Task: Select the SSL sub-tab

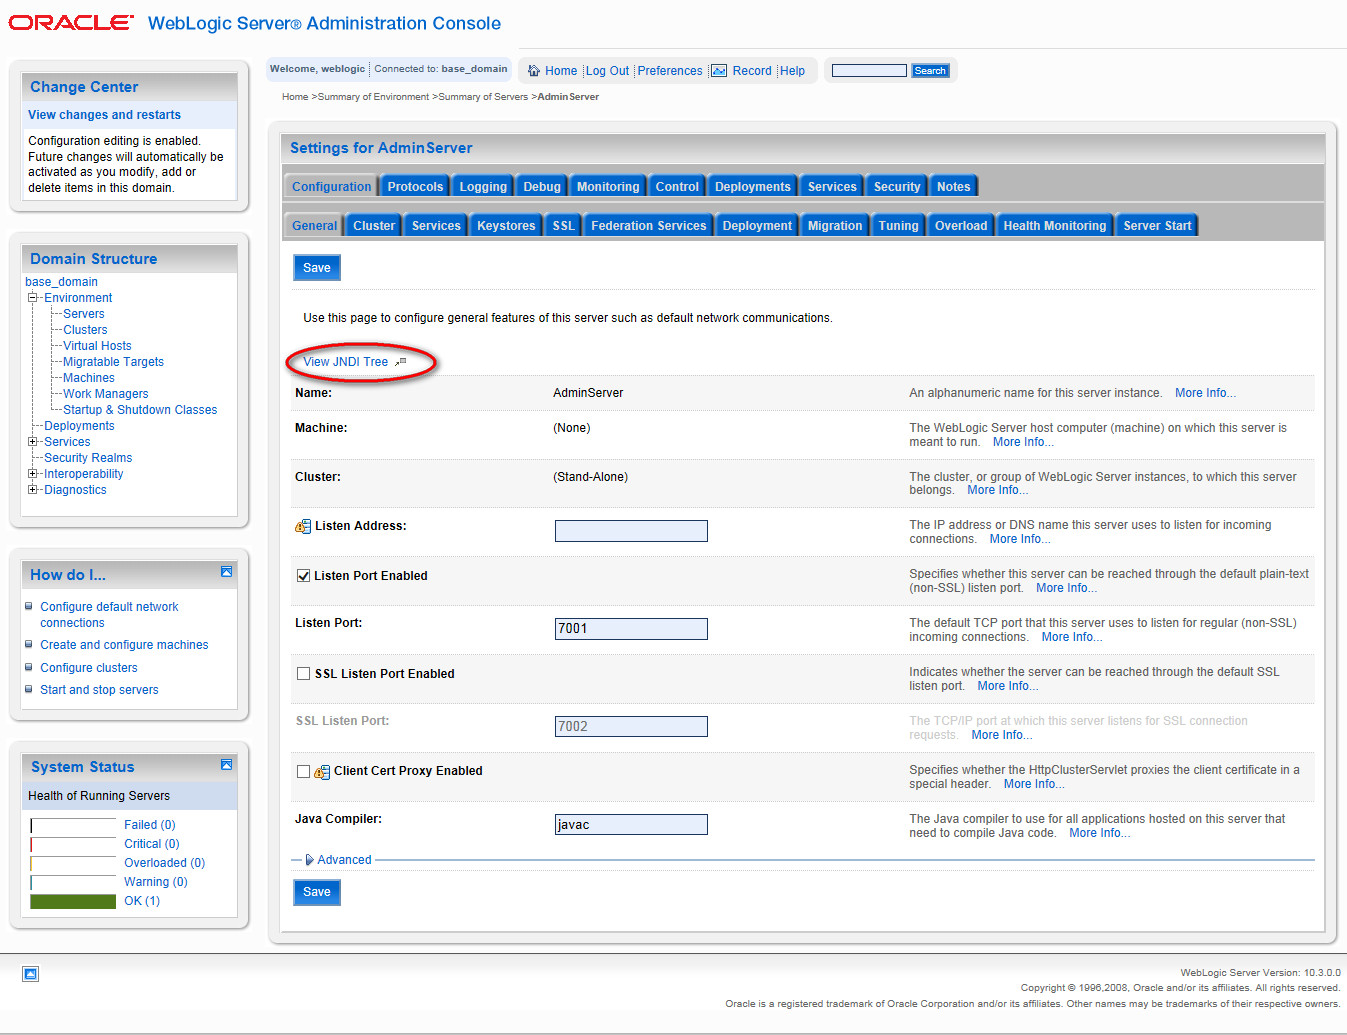Action: point(564,226)
